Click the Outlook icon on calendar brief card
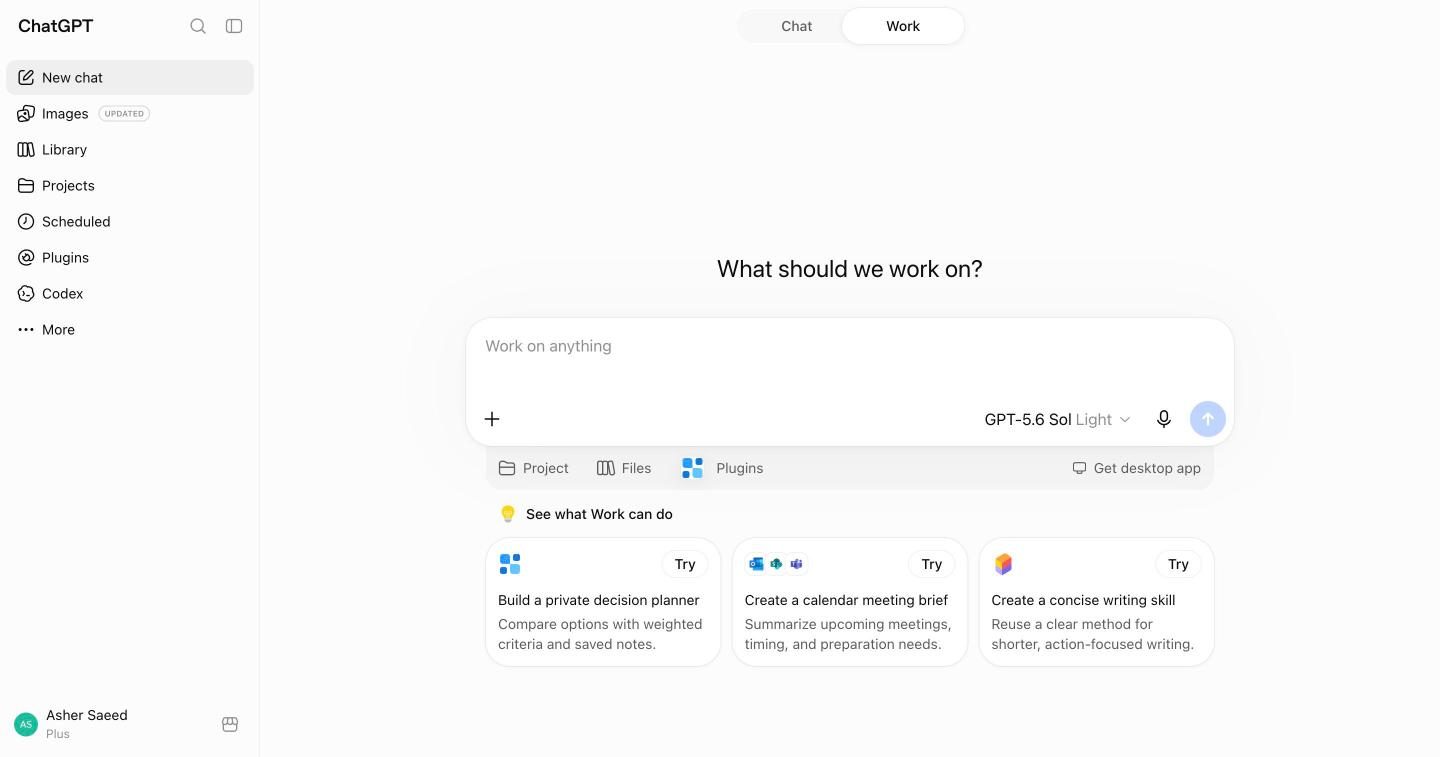The width and height of the screenshot is (1440, 757). tap(756, 564)
